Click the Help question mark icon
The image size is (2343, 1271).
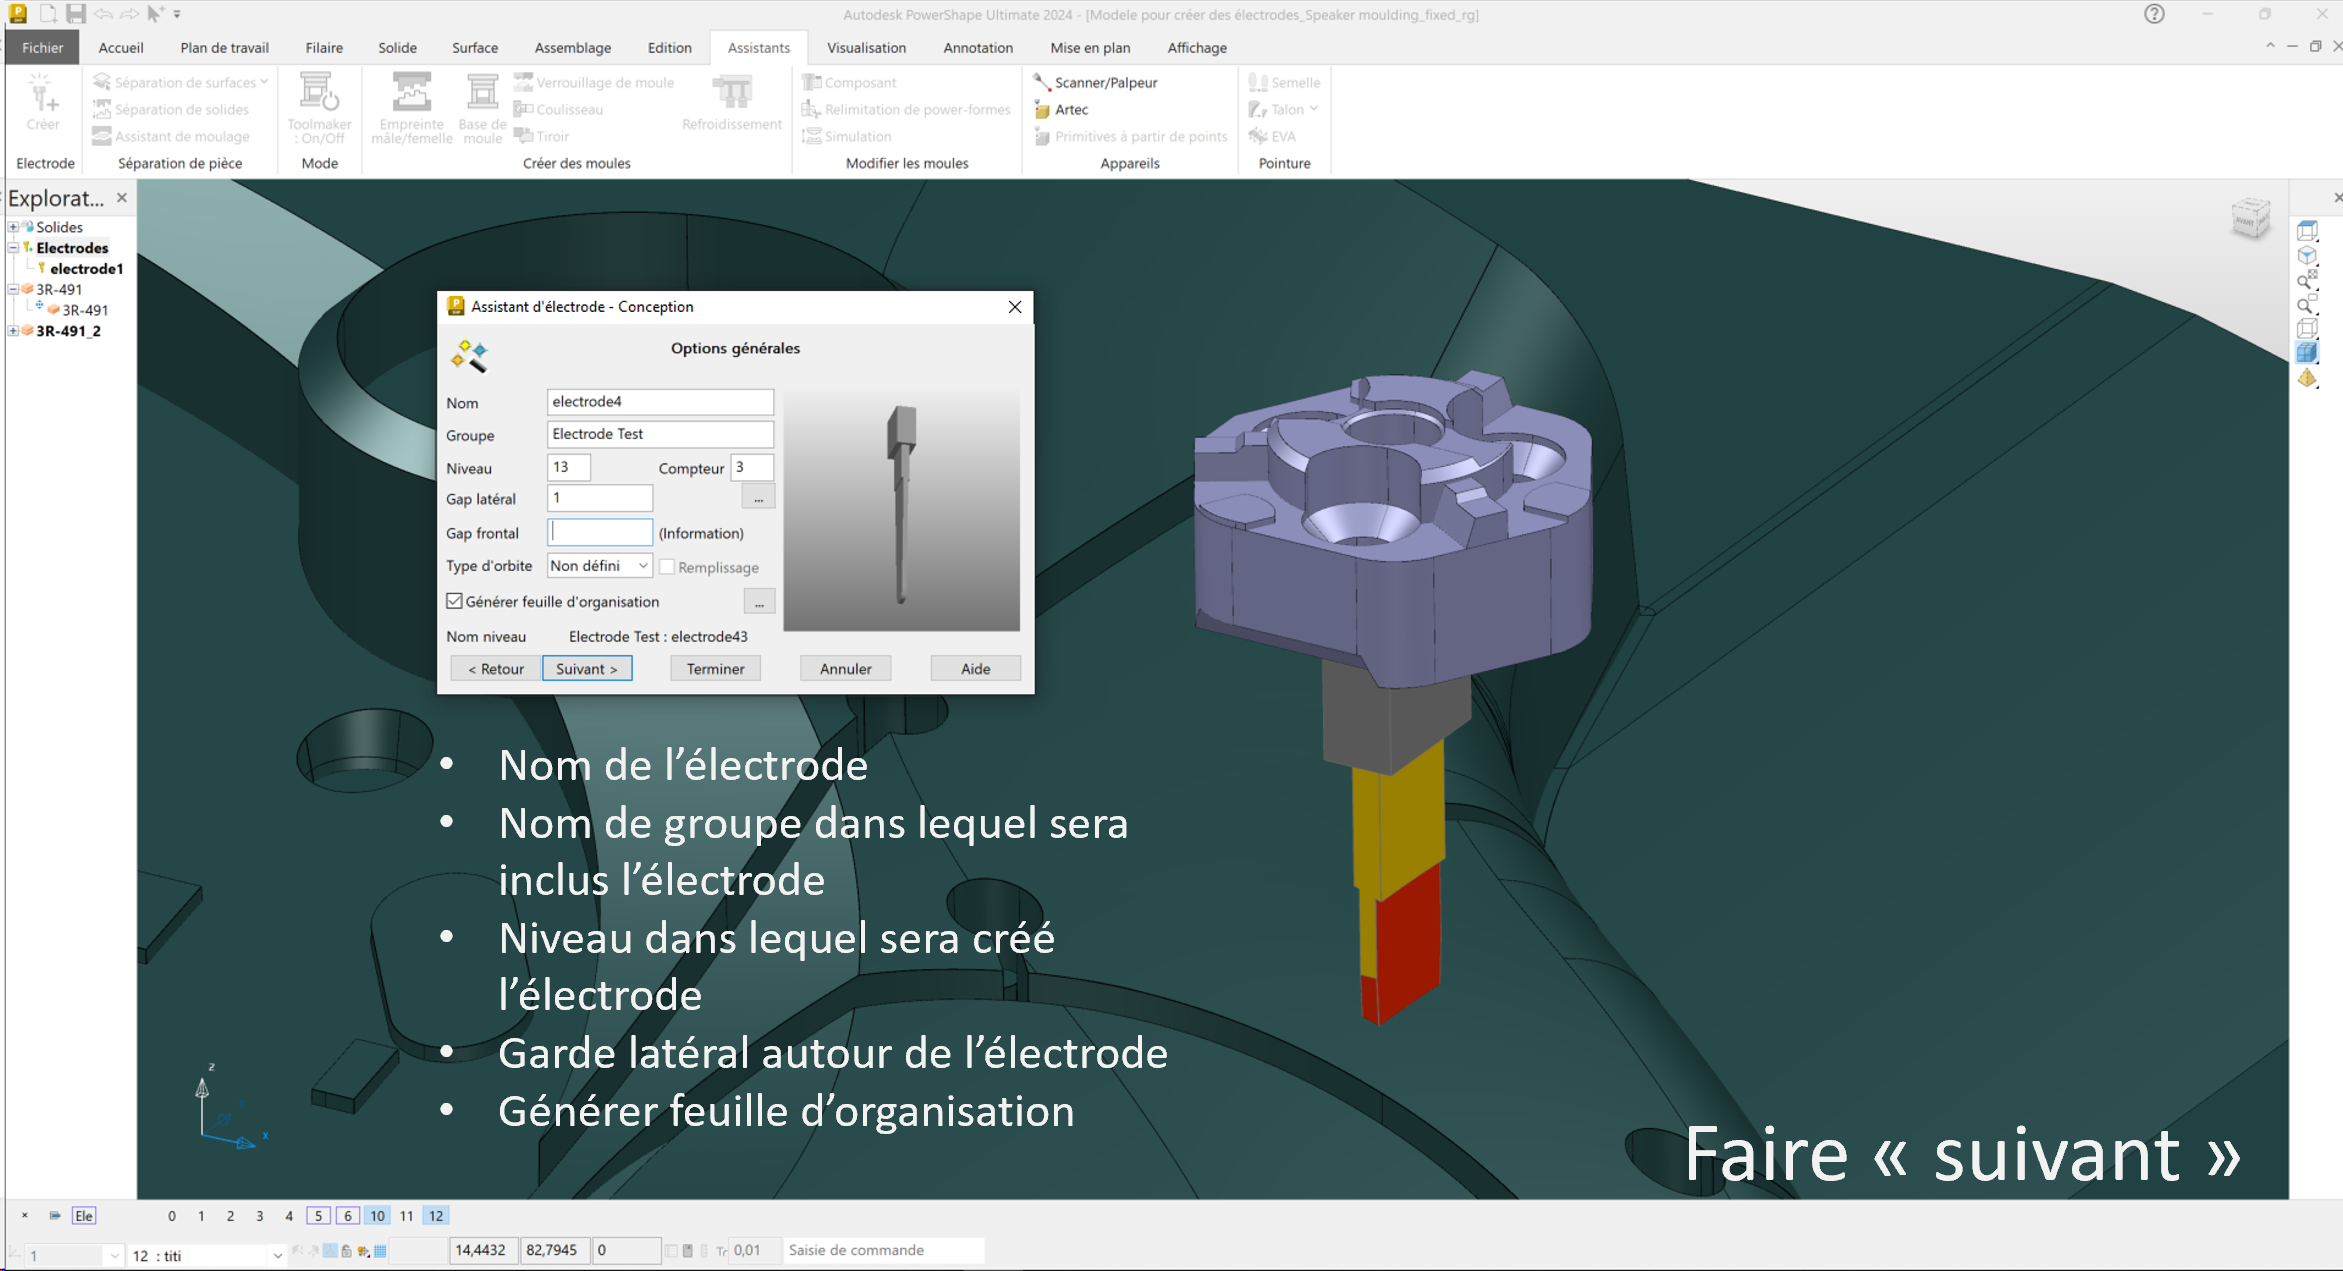tap(2154, 14)
